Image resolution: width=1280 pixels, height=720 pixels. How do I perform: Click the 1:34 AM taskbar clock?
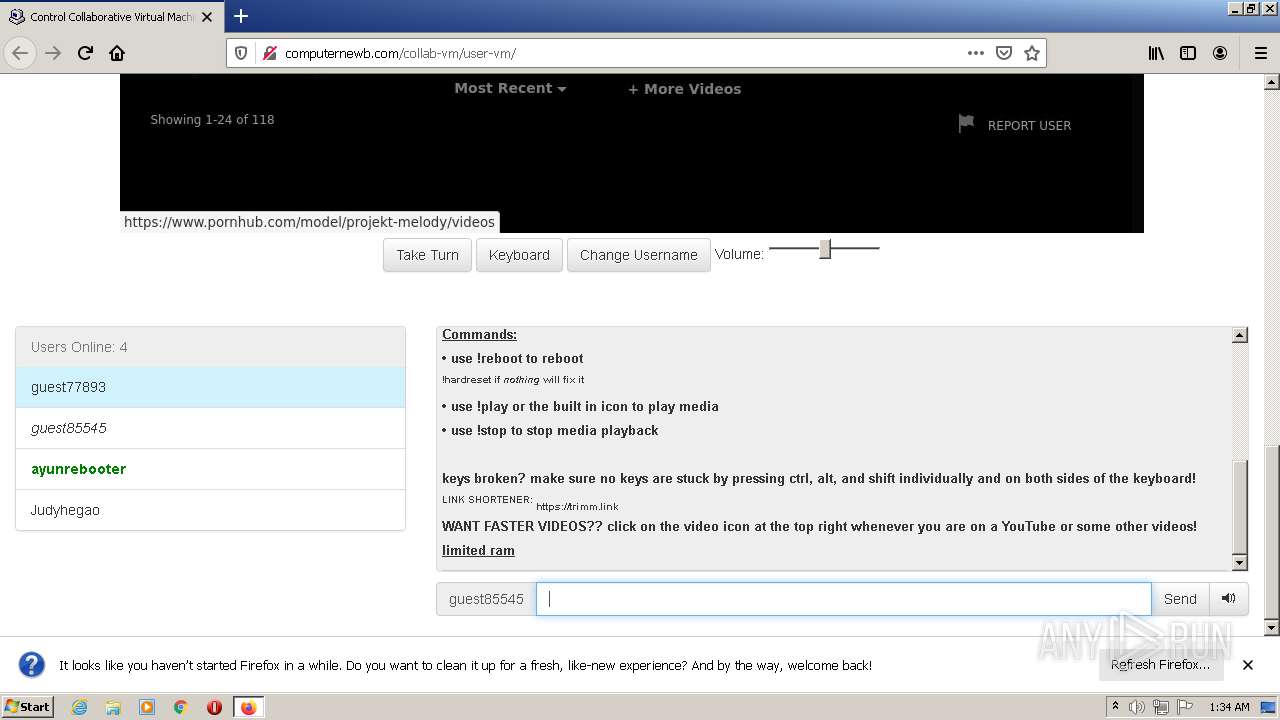pyautogui.click(x=1229, y=707)
